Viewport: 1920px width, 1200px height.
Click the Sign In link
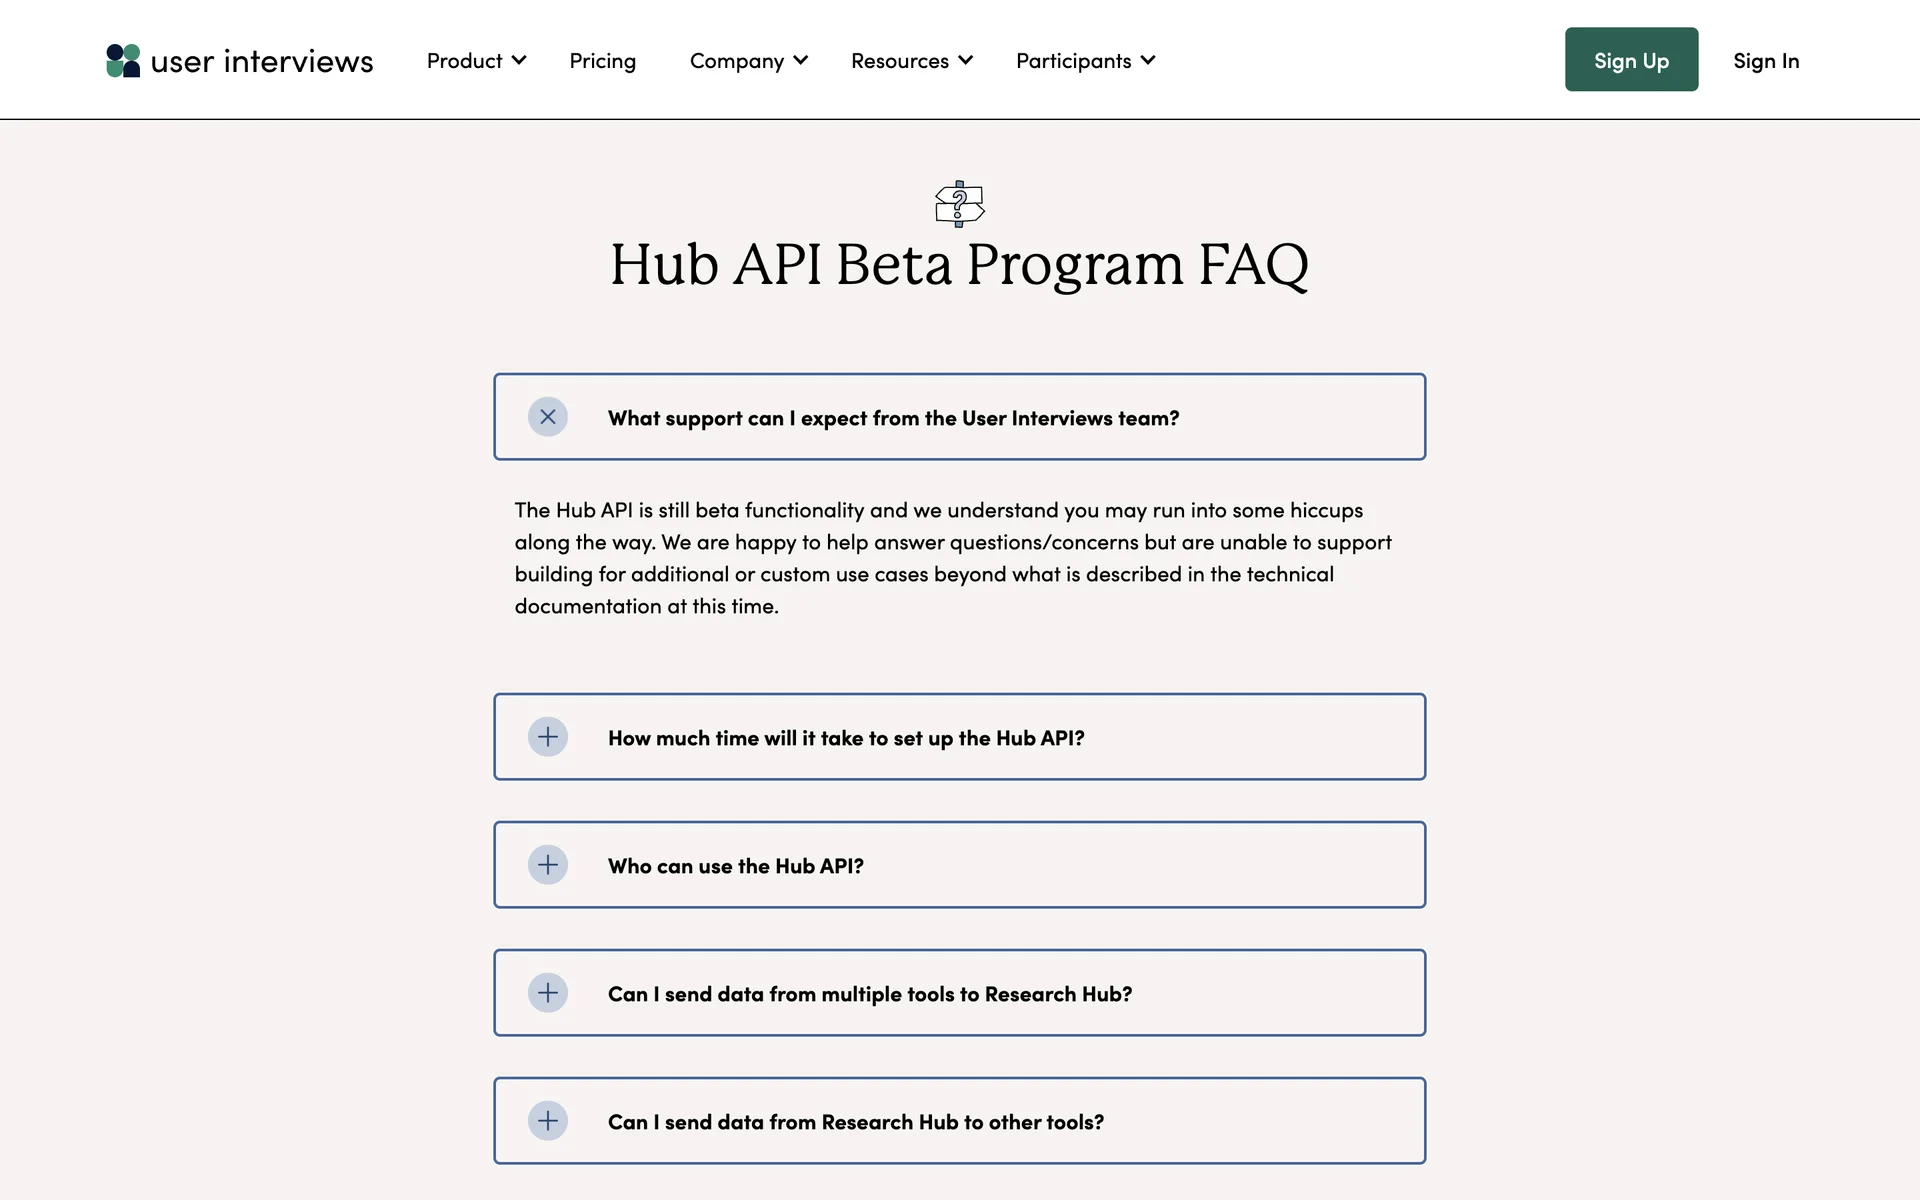coord(1766,61)
